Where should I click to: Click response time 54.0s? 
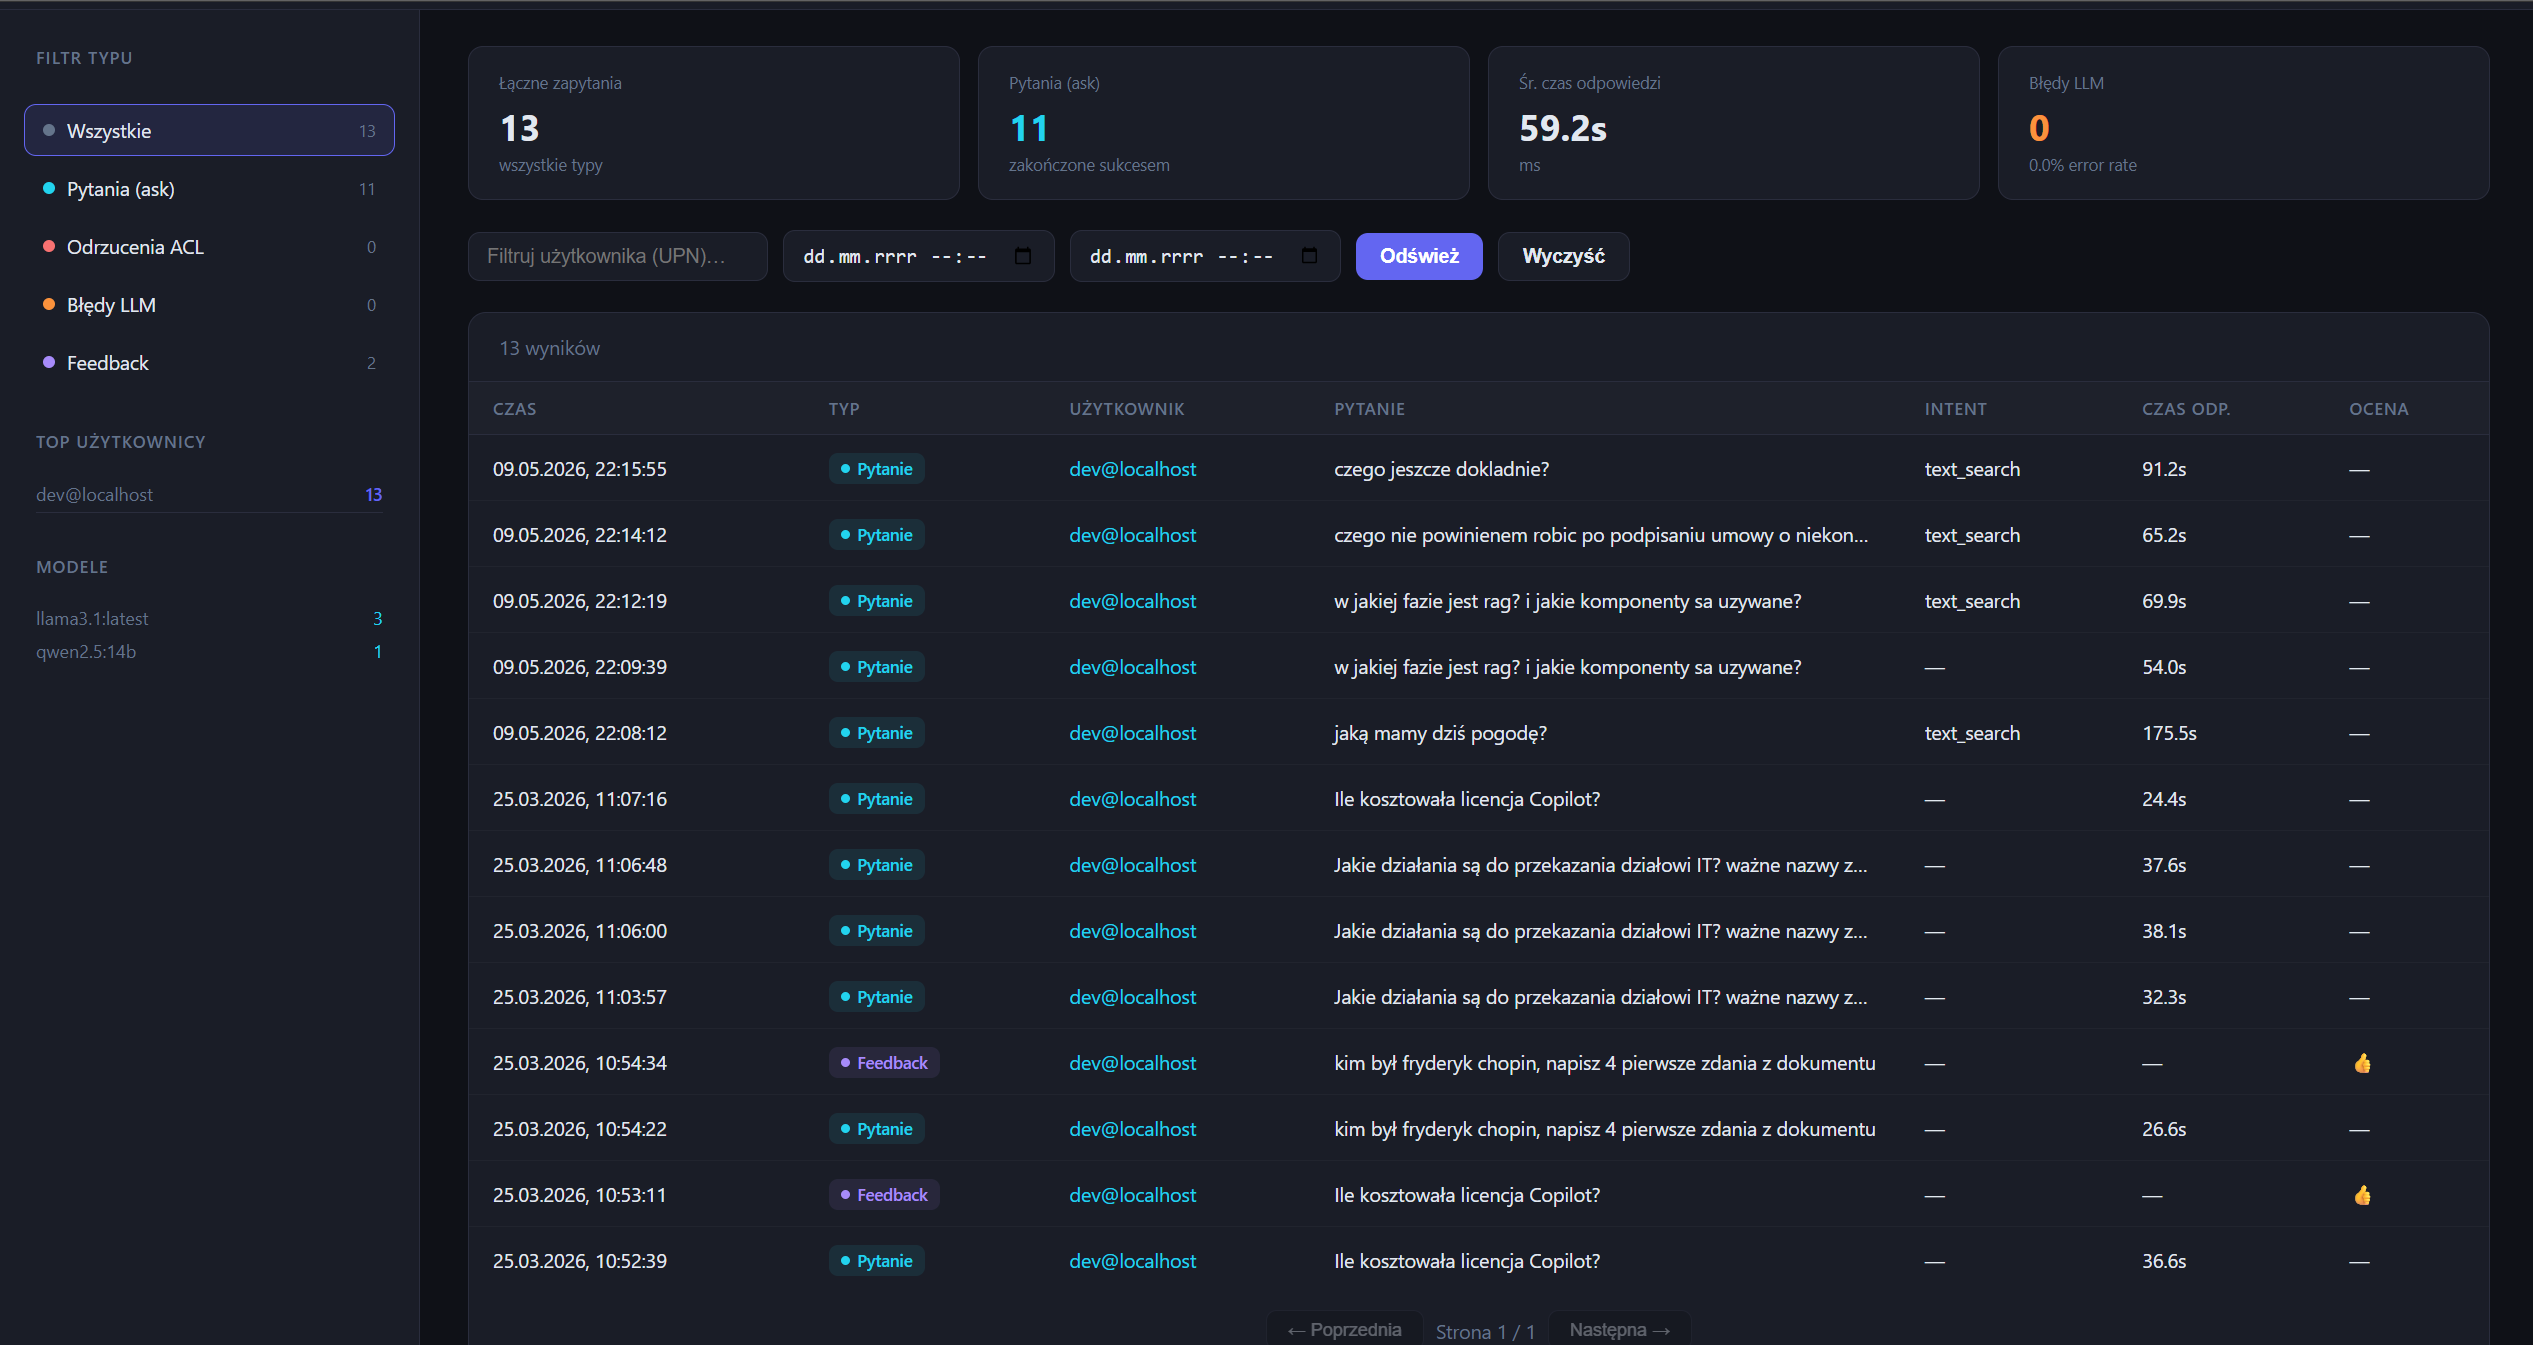tap(2164, 667)
